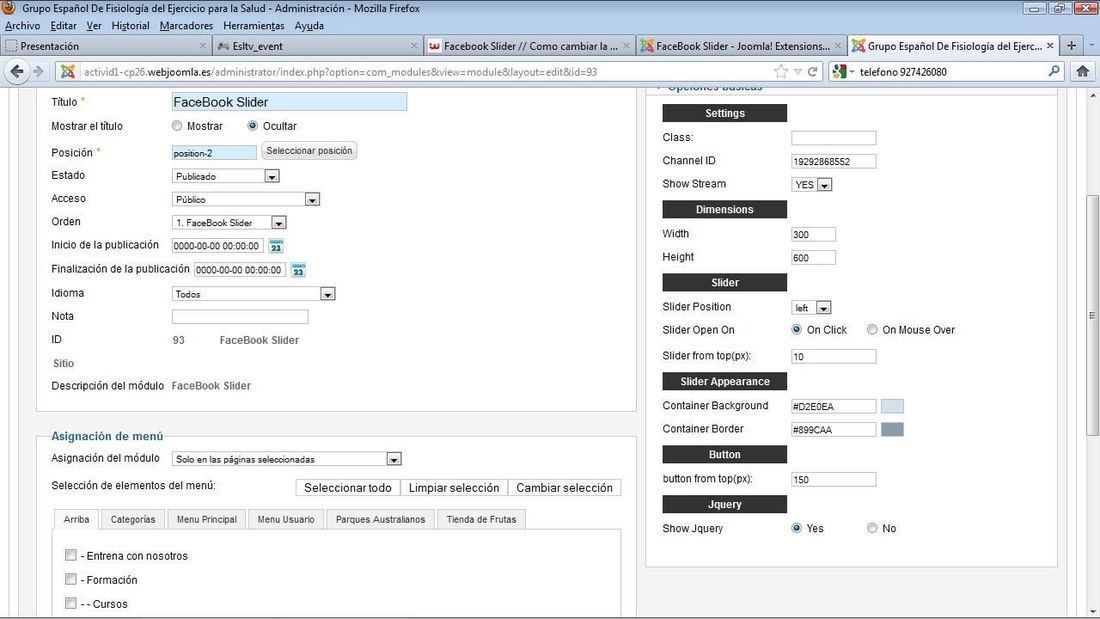Click the Slider from top(px) field
This screenshot has width=1100, height=619.
[x=833, y=357]
